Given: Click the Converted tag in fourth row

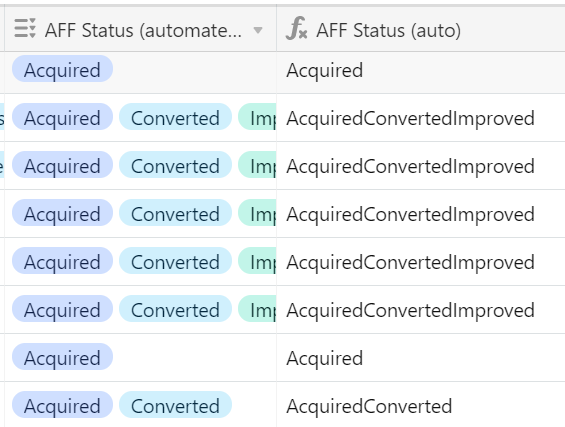Looking at the screenshot, I should point(175,213).
